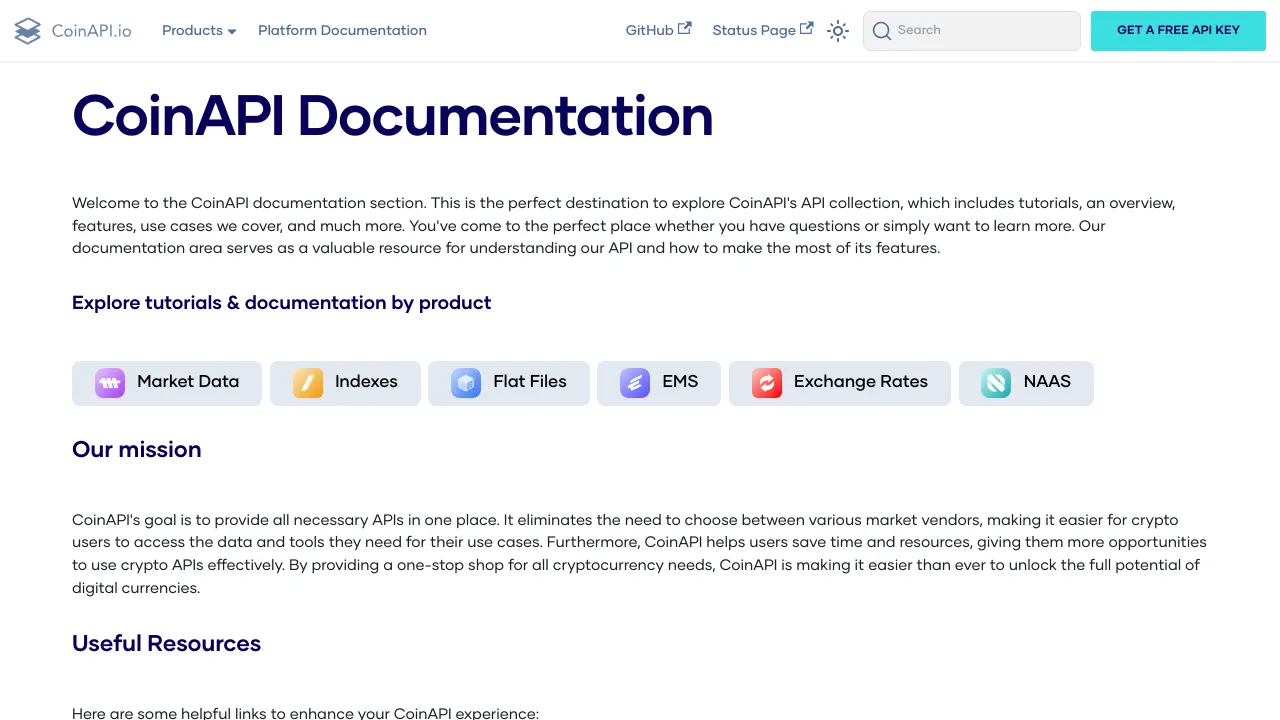Click the EMS product icon
This screenshot has height=720, width=1280.
[635, 383]
